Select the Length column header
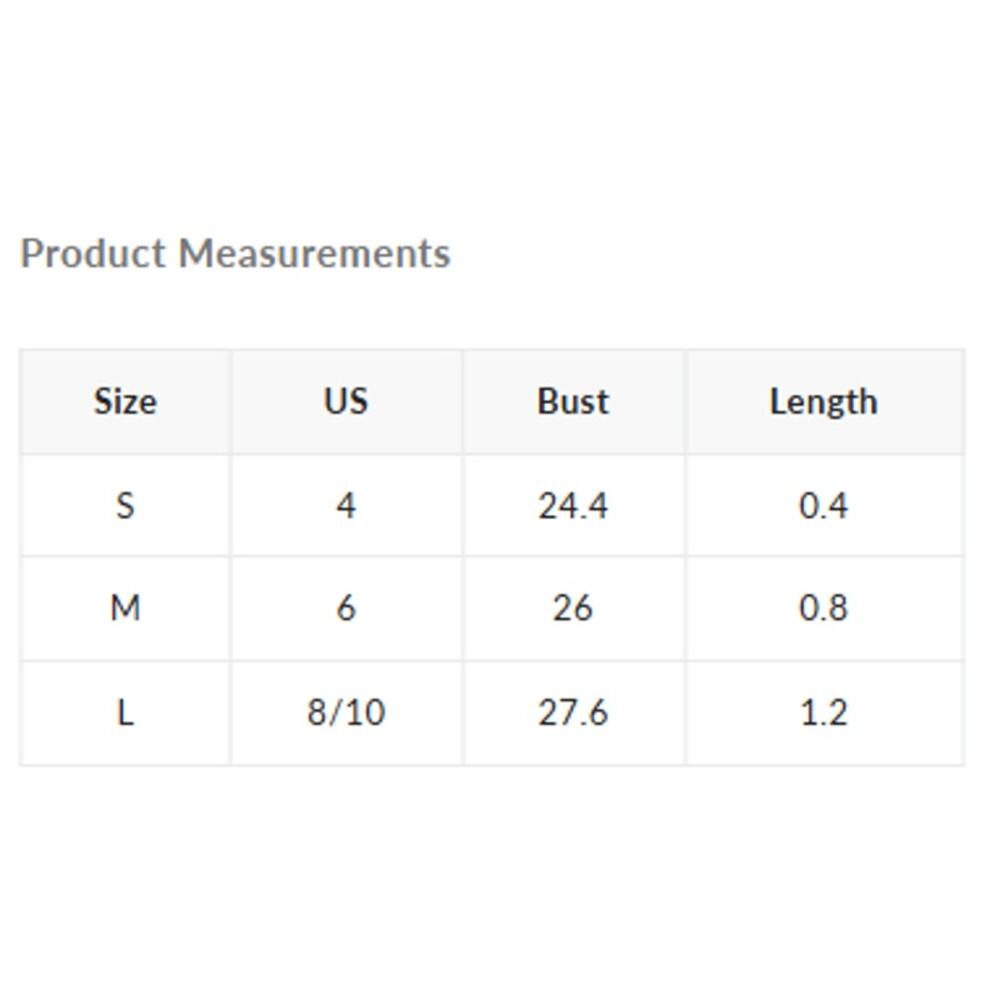The width and height of the screenshot is (1000, 1000). click(823, 402)
